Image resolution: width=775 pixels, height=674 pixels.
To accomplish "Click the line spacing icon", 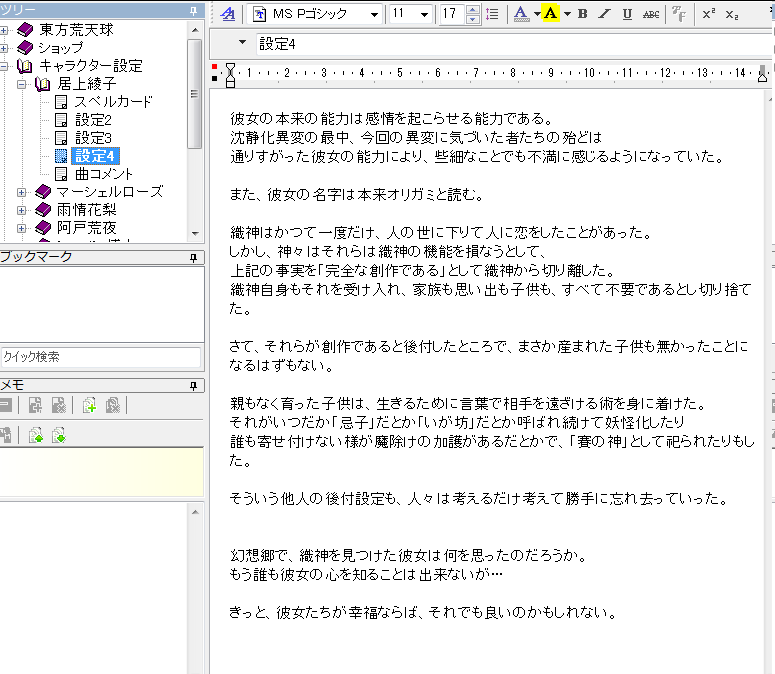I will tap(492, 14).
